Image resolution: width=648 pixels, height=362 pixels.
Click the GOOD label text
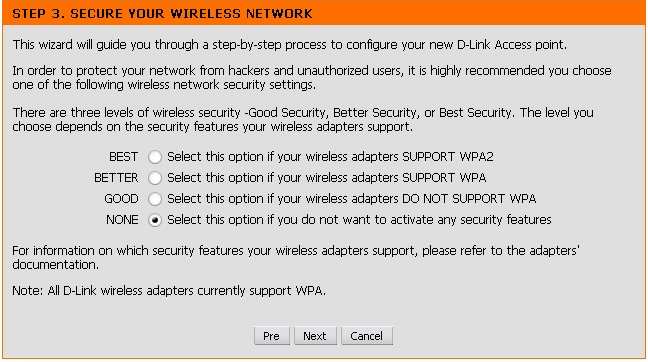click(x=121, y=199)
